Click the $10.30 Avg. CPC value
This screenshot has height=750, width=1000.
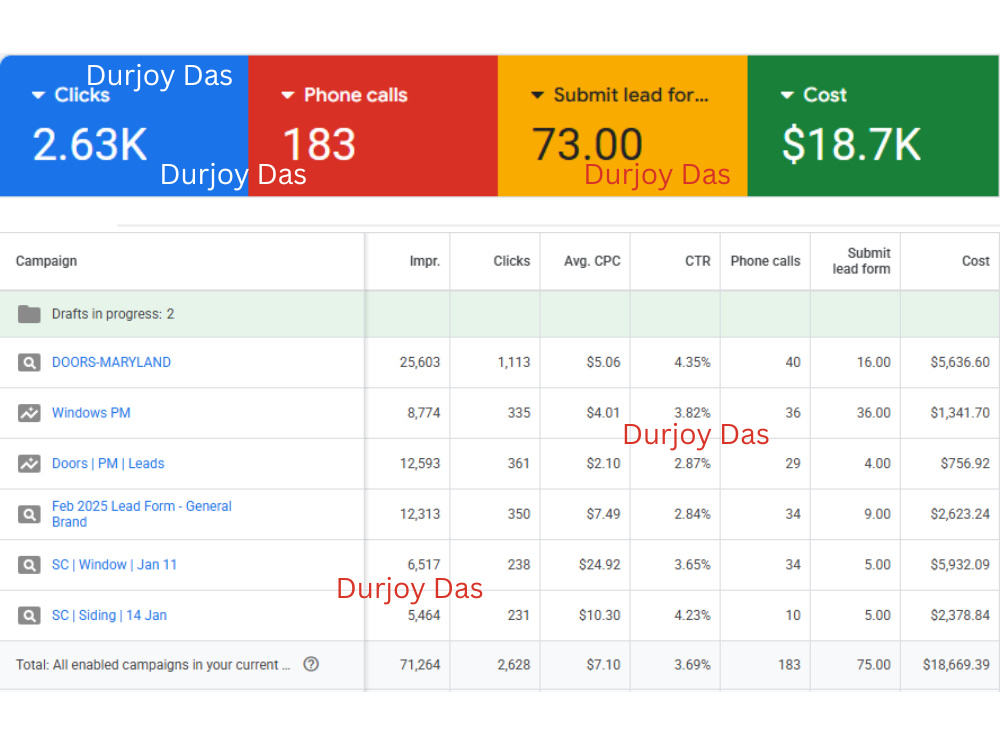click(599, 615)
